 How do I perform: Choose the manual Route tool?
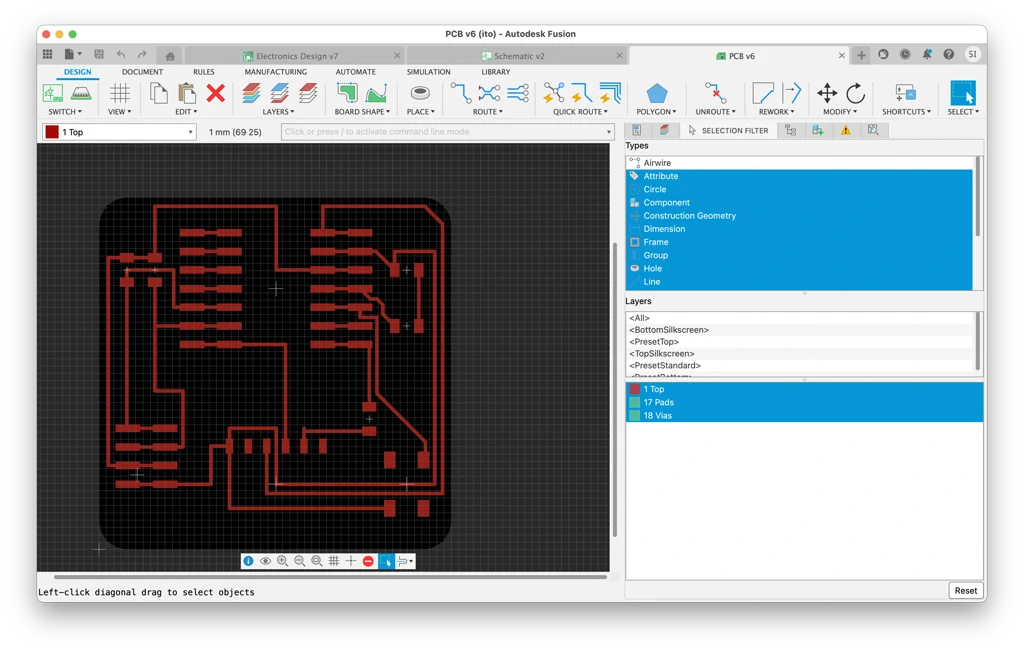pyautogui.click(x=460, y=93)
